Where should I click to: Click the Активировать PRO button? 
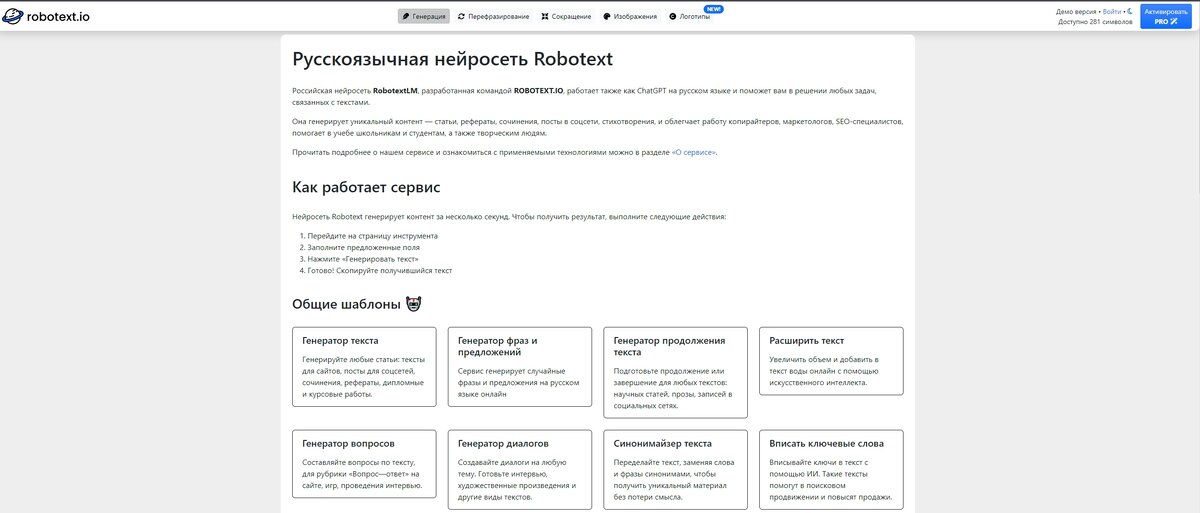pyautogui.click(x=1166, y=16)
